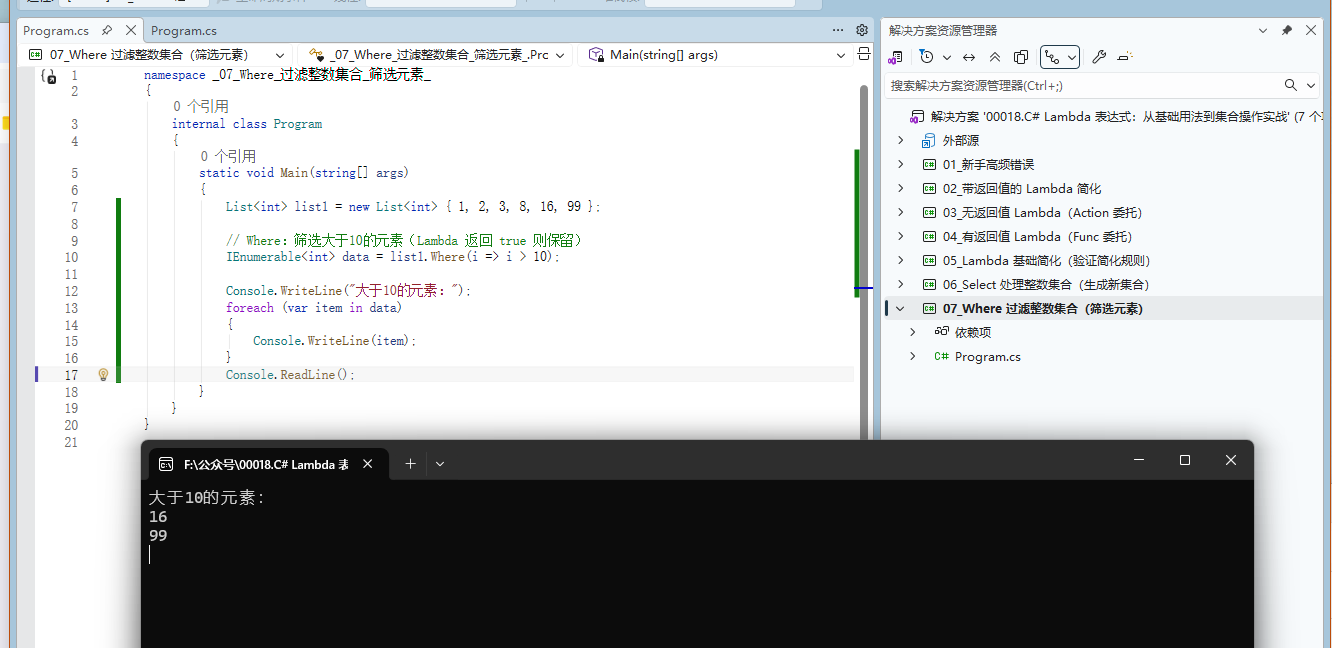Click the code line Console.ReadLine();
1332x648 pixels.
click(290, 375)
